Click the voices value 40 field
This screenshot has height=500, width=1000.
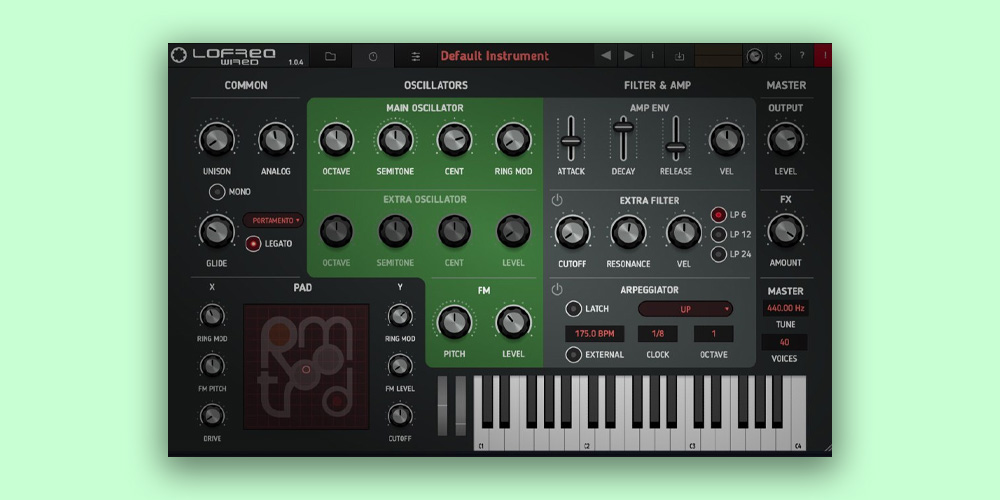pyautogui.click(x=784, y=342)
